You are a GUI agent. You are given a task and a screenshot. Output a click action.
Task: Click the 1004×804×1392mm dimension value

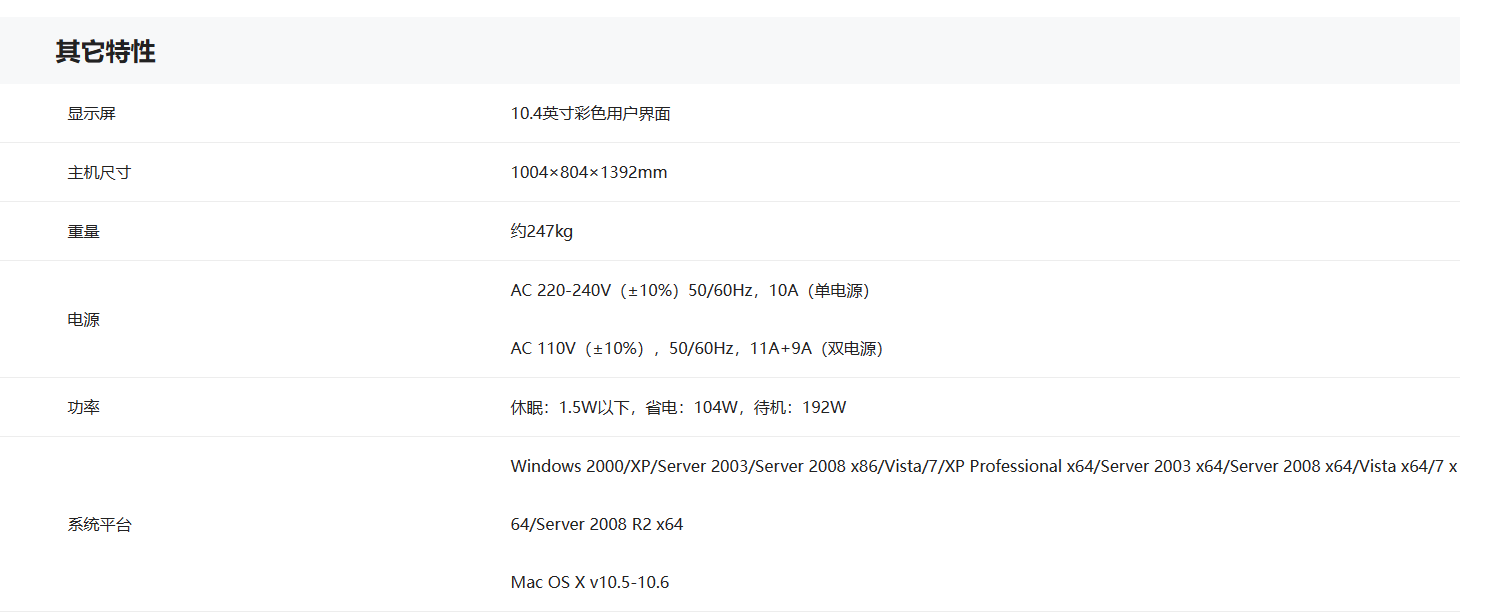[x=588, y=173]
